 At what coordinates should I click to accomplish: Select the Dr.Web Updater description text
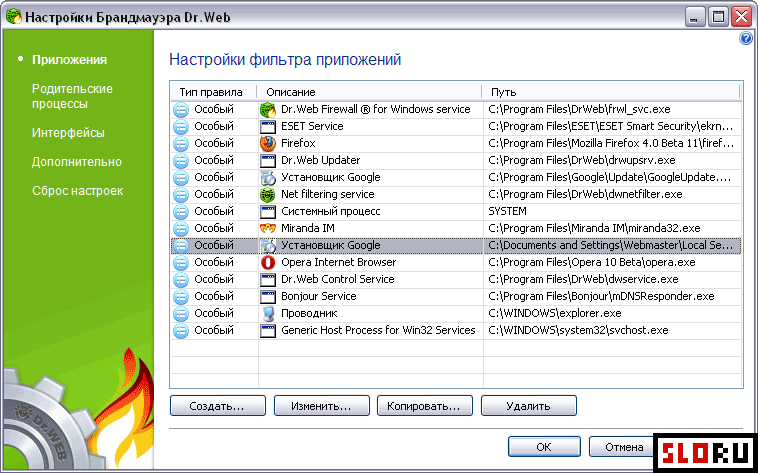point(321,161)
